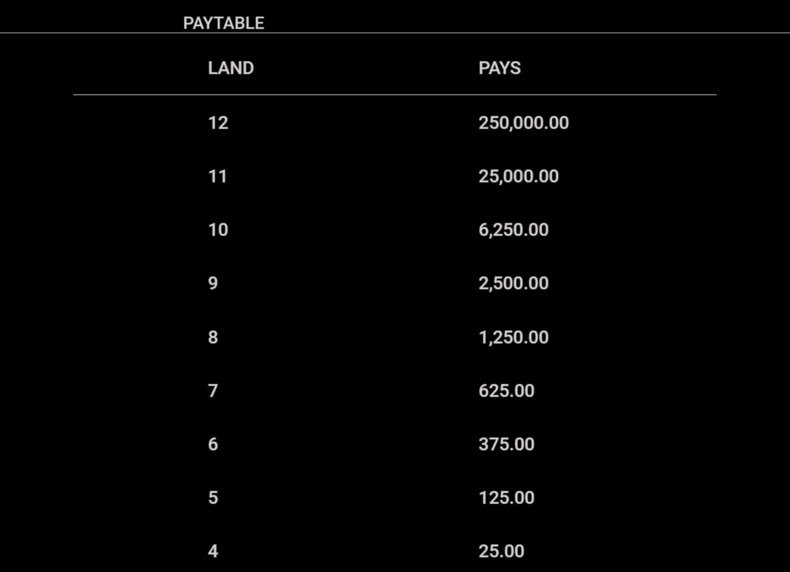Click the 125.00 payout value
The width and height of the screenshot is (790, 572).
[506, 497]
